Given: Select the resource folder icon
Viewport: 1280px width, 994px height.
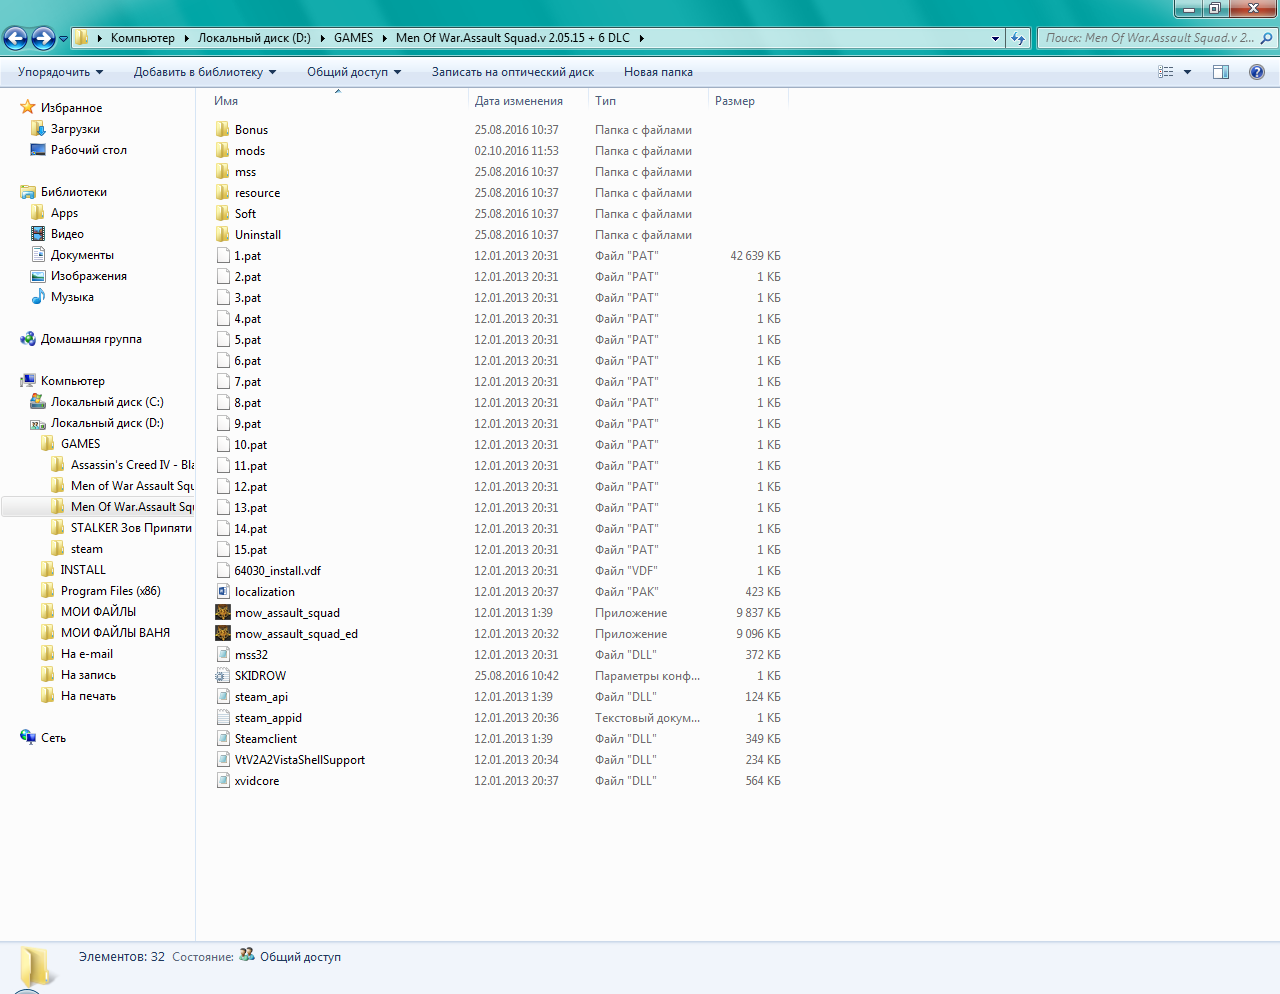Looking at the screenshot, I should click(223, 193).
